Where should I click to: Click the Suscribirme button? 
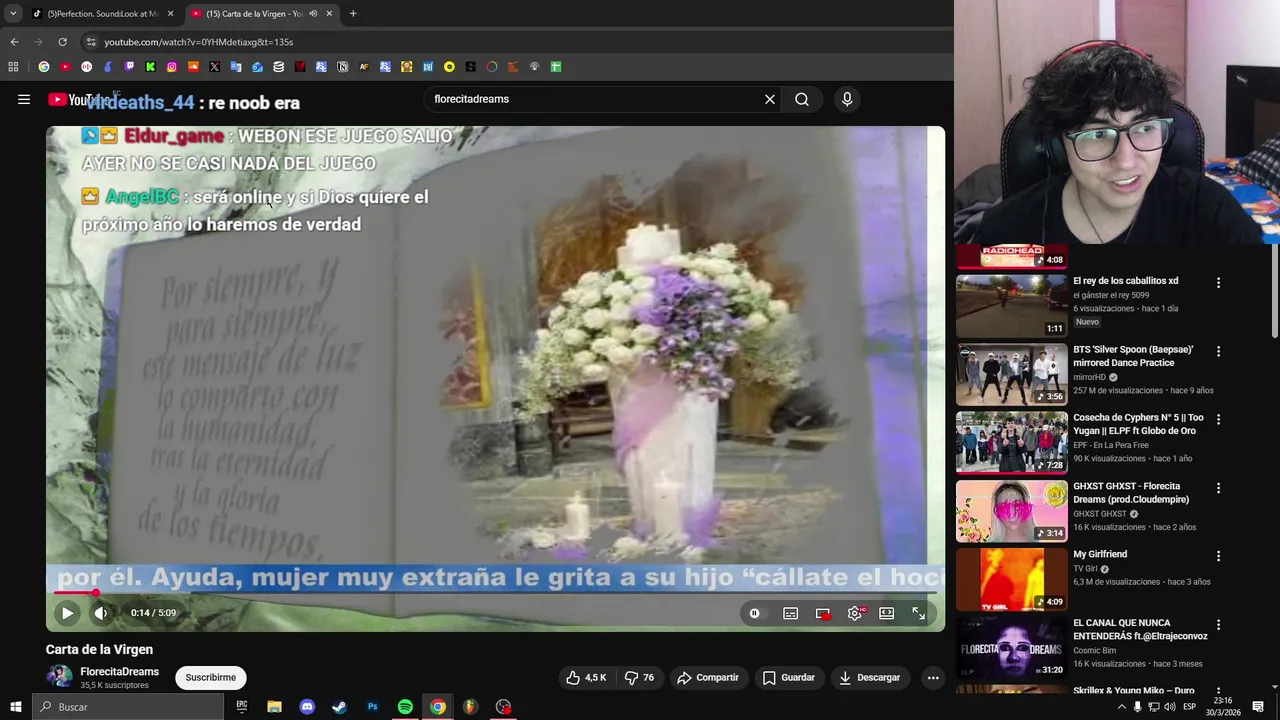point(210,677)
